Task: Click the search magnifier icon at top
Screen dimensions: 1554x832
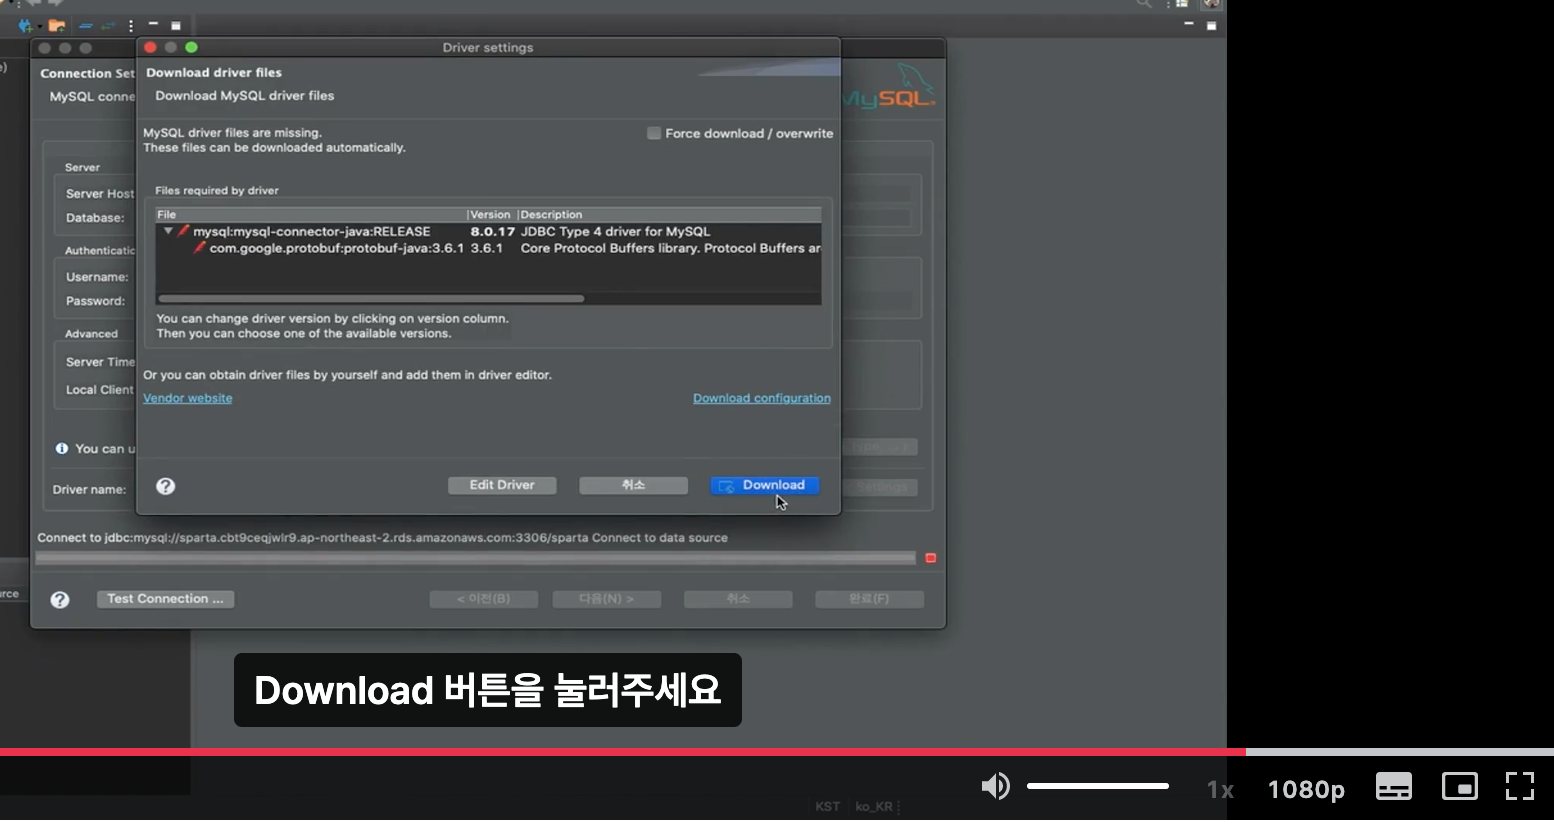Action: click(x=1144, y=4)
